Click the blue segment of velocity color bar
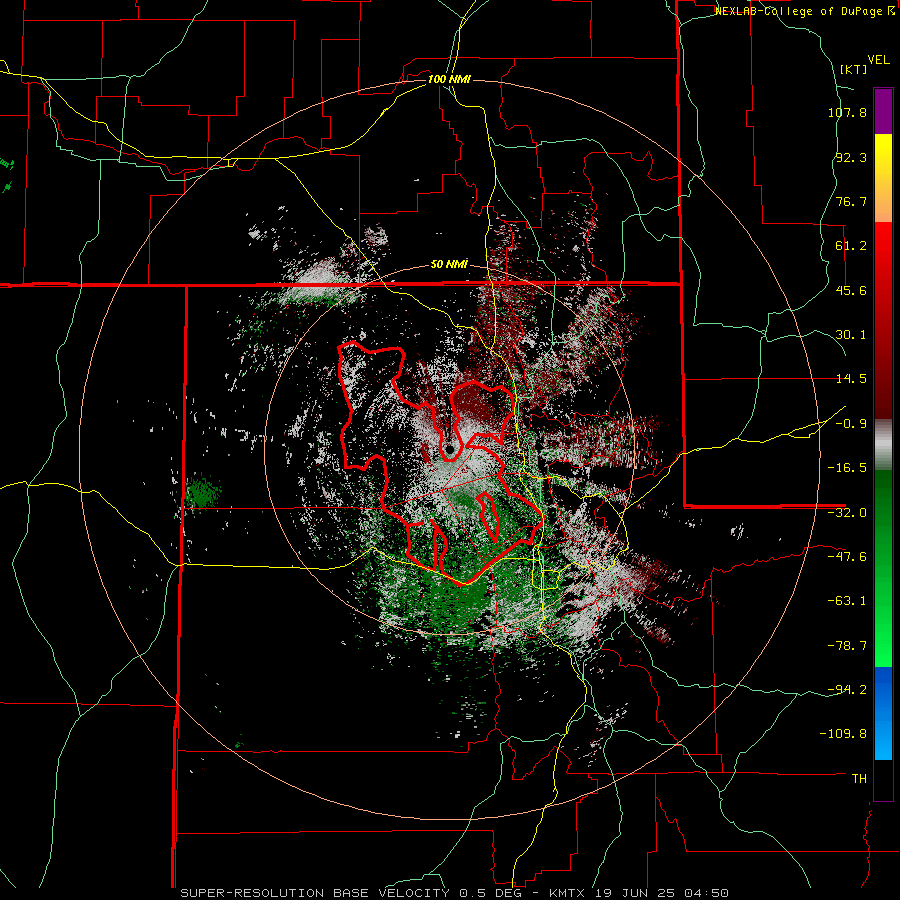This screenshot has width=900, height=900. [x=883, y=713]
